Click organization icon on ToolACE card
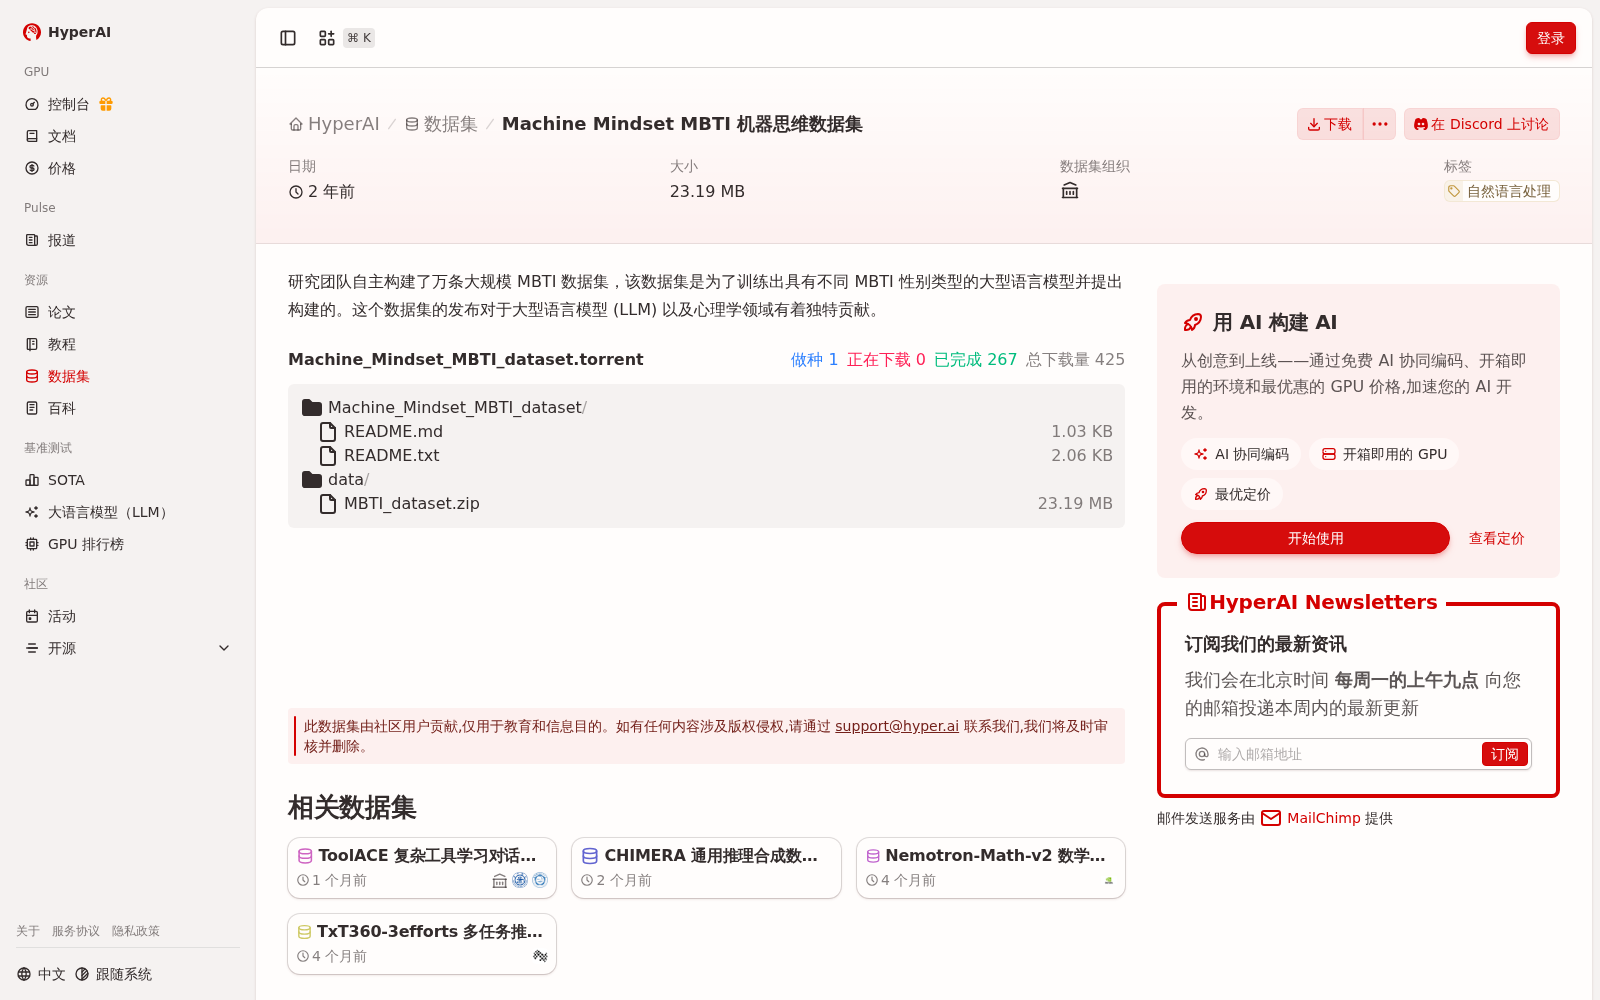This screenshot has height=1000, width=1600. [500, 880]
